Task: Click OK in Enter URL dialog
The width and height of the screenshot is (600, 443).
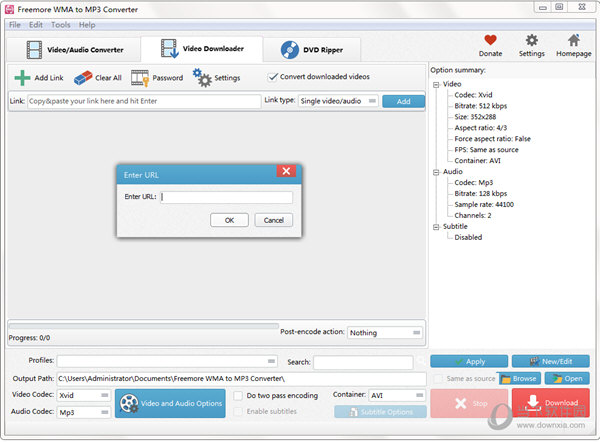Action: 229,220
